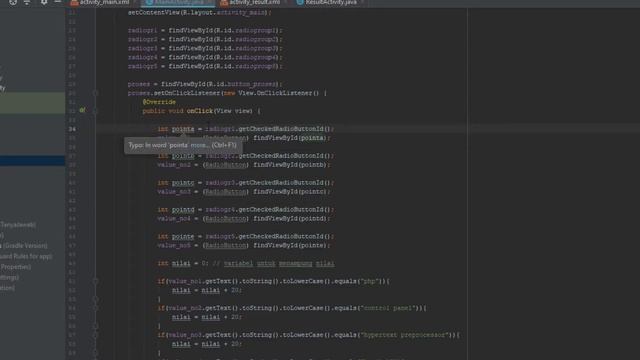Select the active MainActivity.java tab
Viewport: 640px width, 360px height.
click(x=178, y=2)
